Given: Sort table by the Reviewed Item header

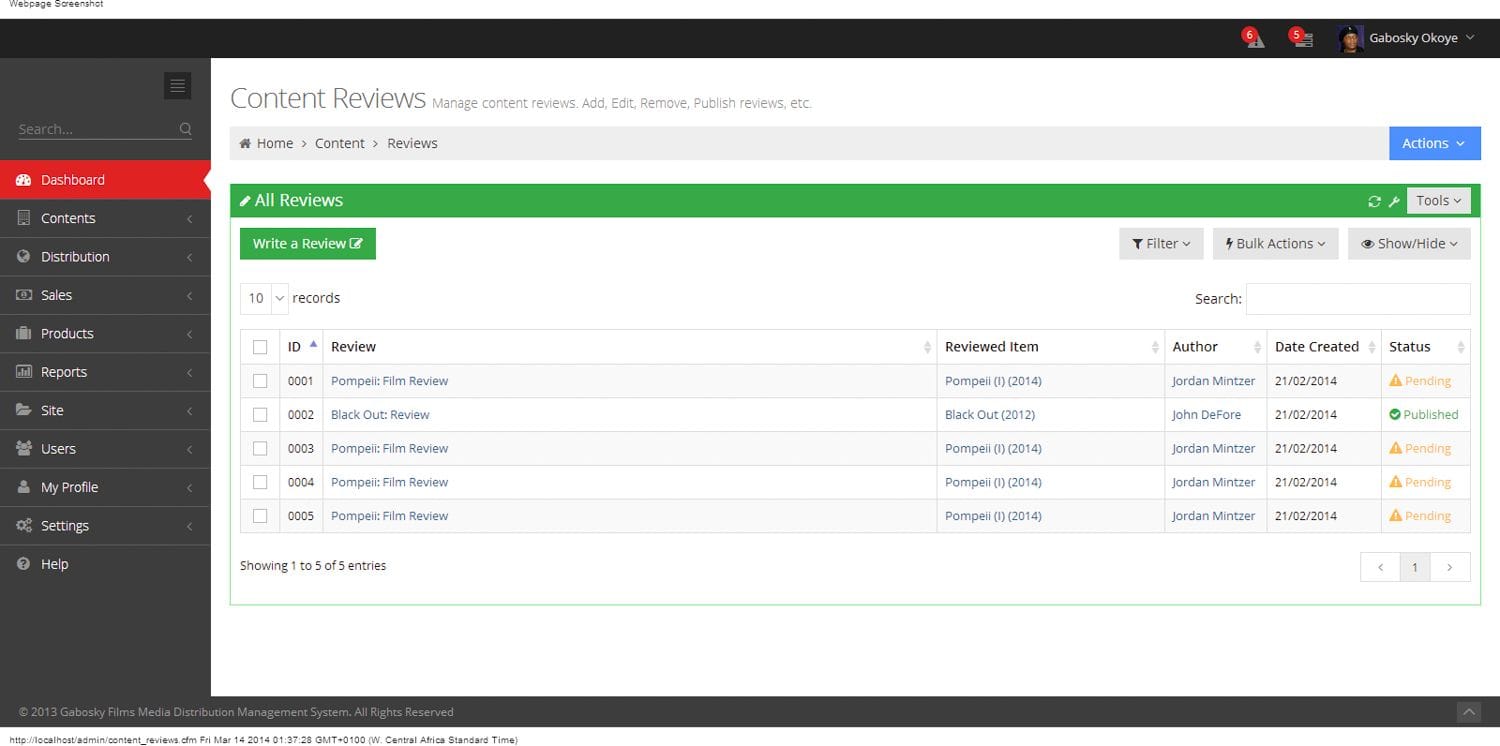Looking at the screenshot, I should (x=1051, y=347).
